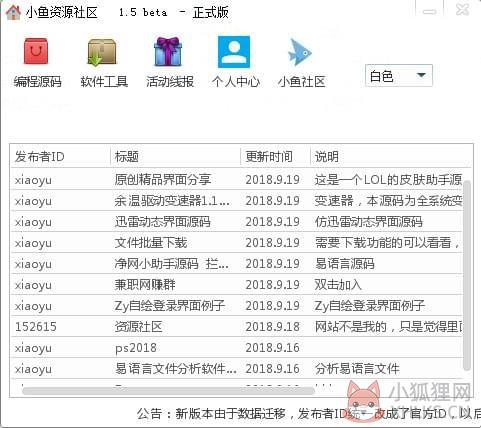Click the 易语言源码 description cell
This screenshot has height=428, width=481.
344,264
